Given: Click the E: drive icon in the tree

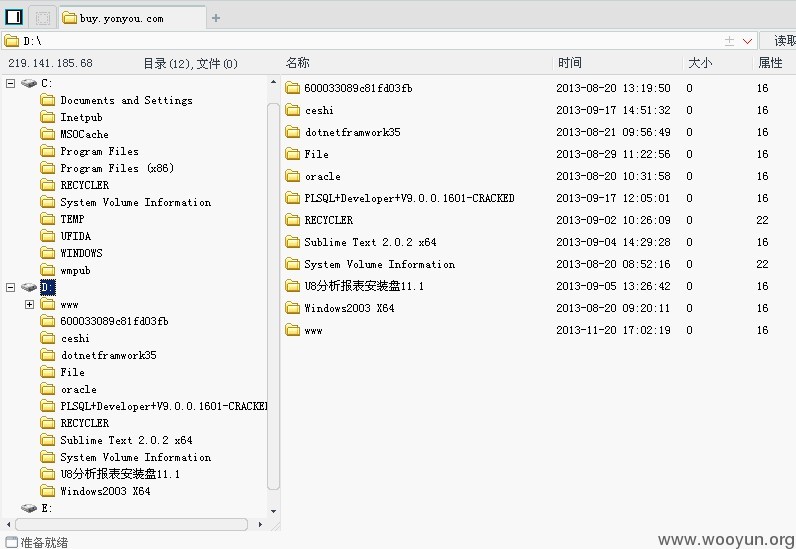Looking at the screenshot, I should (29, 508).
